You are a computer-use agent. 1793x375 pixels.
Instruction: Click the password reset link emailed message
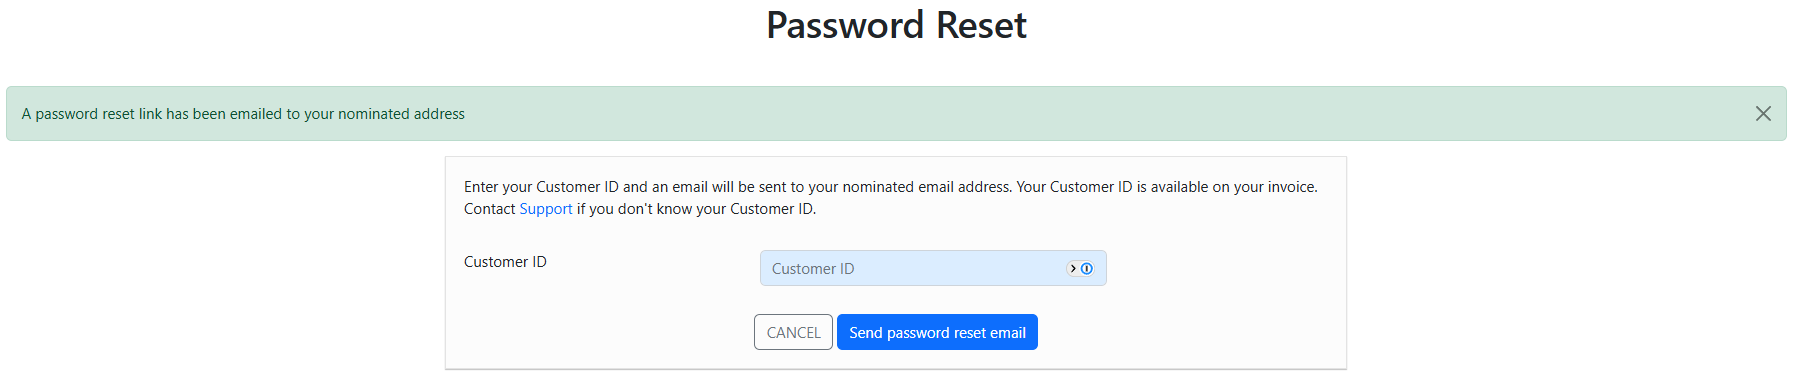tap(243, 114)
